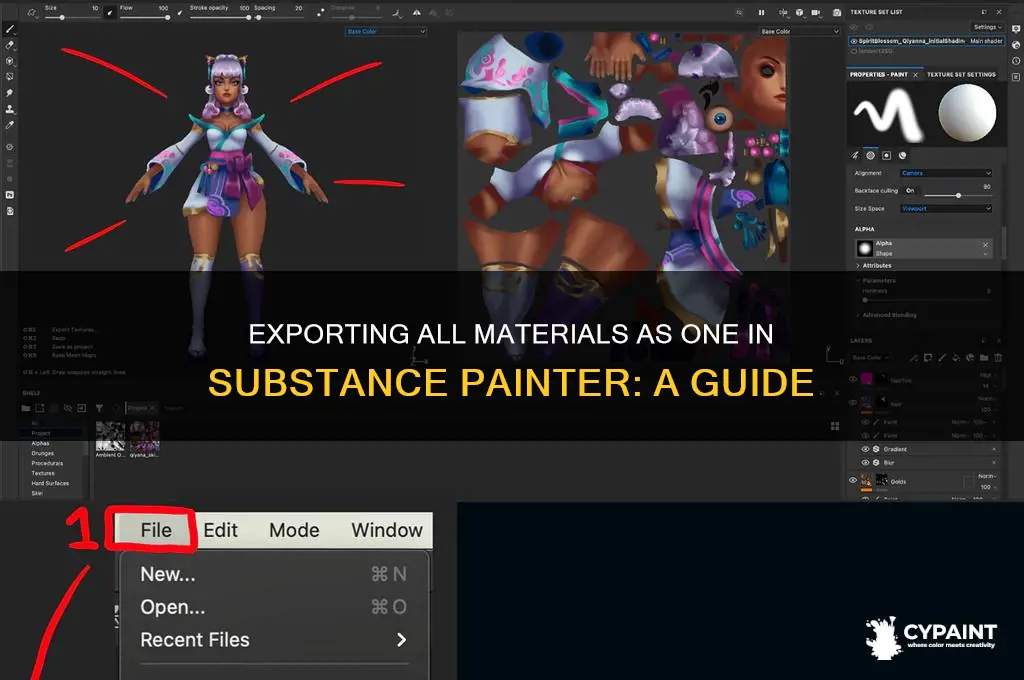Open the Recent Files submenu arrow
The image size is (1024, 680).
[401, 640]
